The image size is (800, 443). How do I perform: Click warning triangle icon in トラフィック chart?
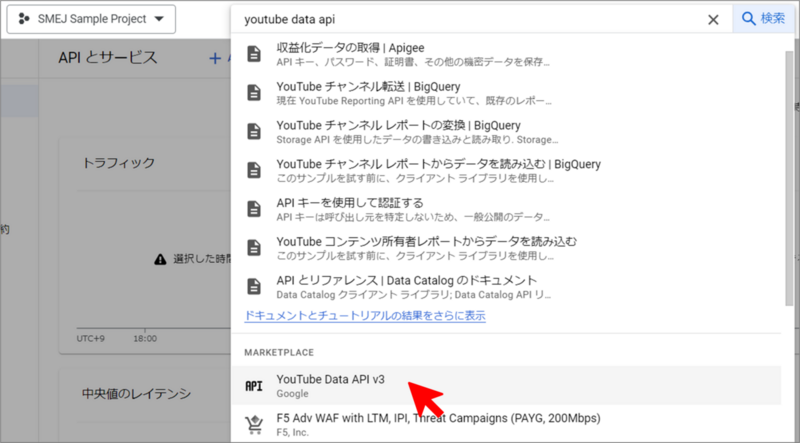pyautogui.click(x=160, y=259)
